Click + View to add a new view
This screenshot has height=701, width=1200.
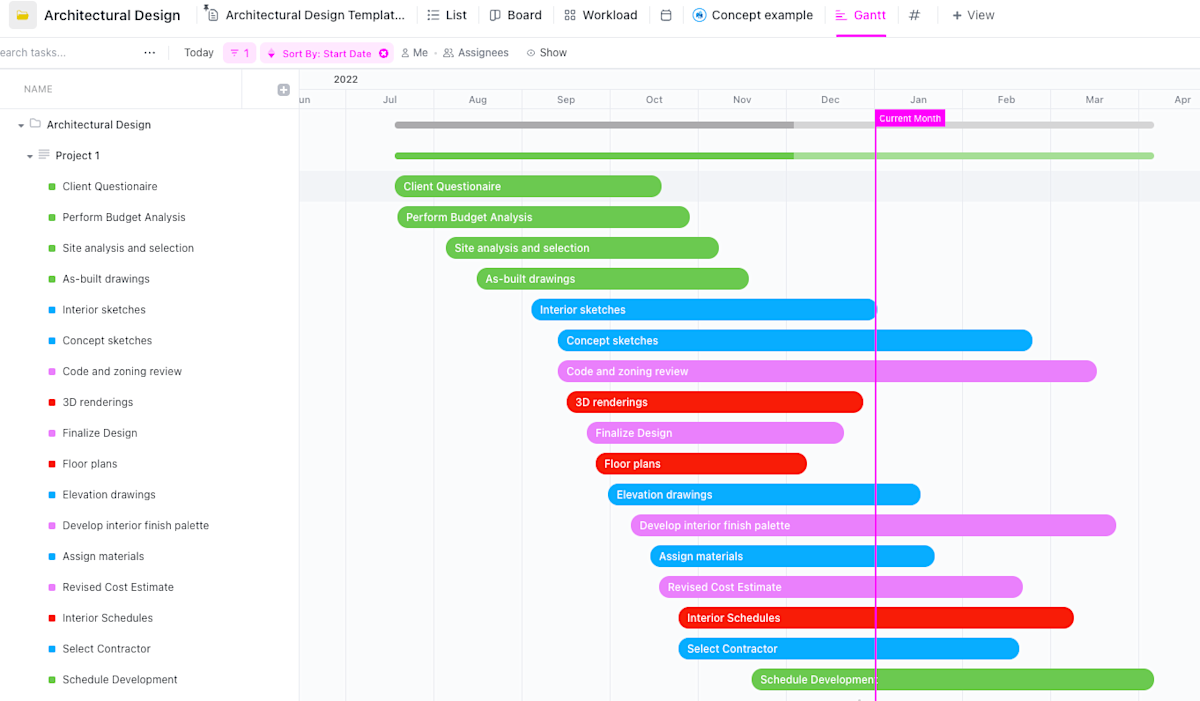pyautogui.click(x=972, y=15)
